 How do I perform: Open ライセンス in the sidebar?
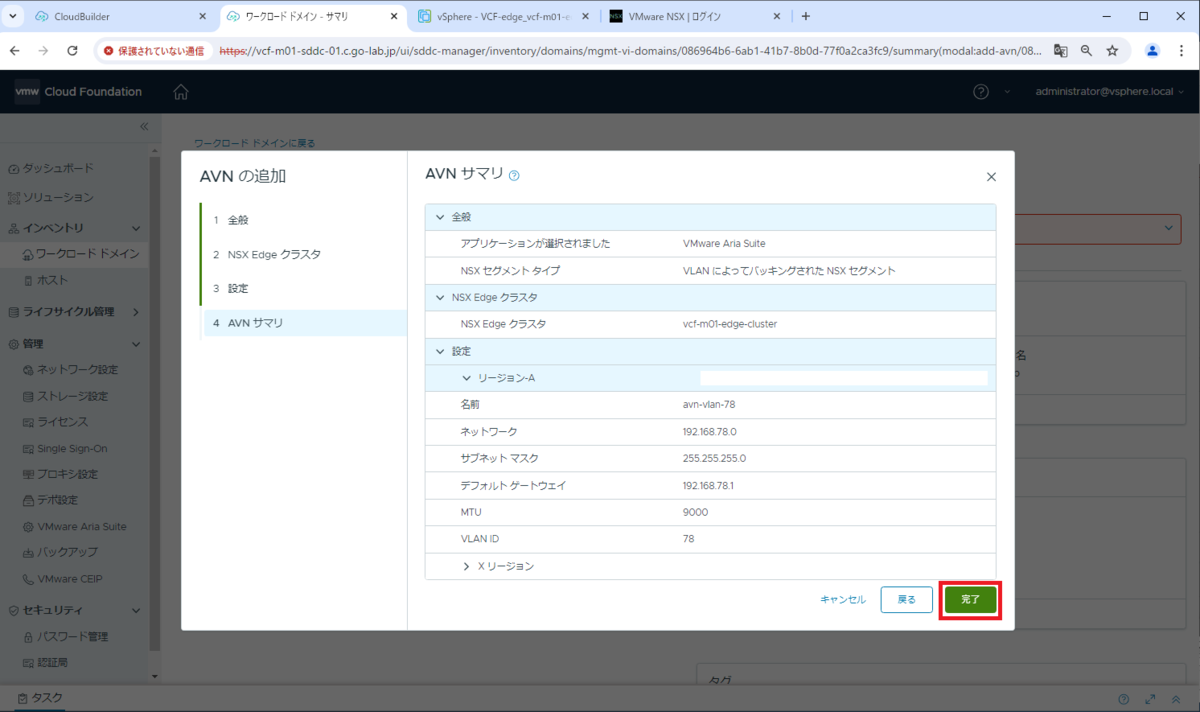62,422
